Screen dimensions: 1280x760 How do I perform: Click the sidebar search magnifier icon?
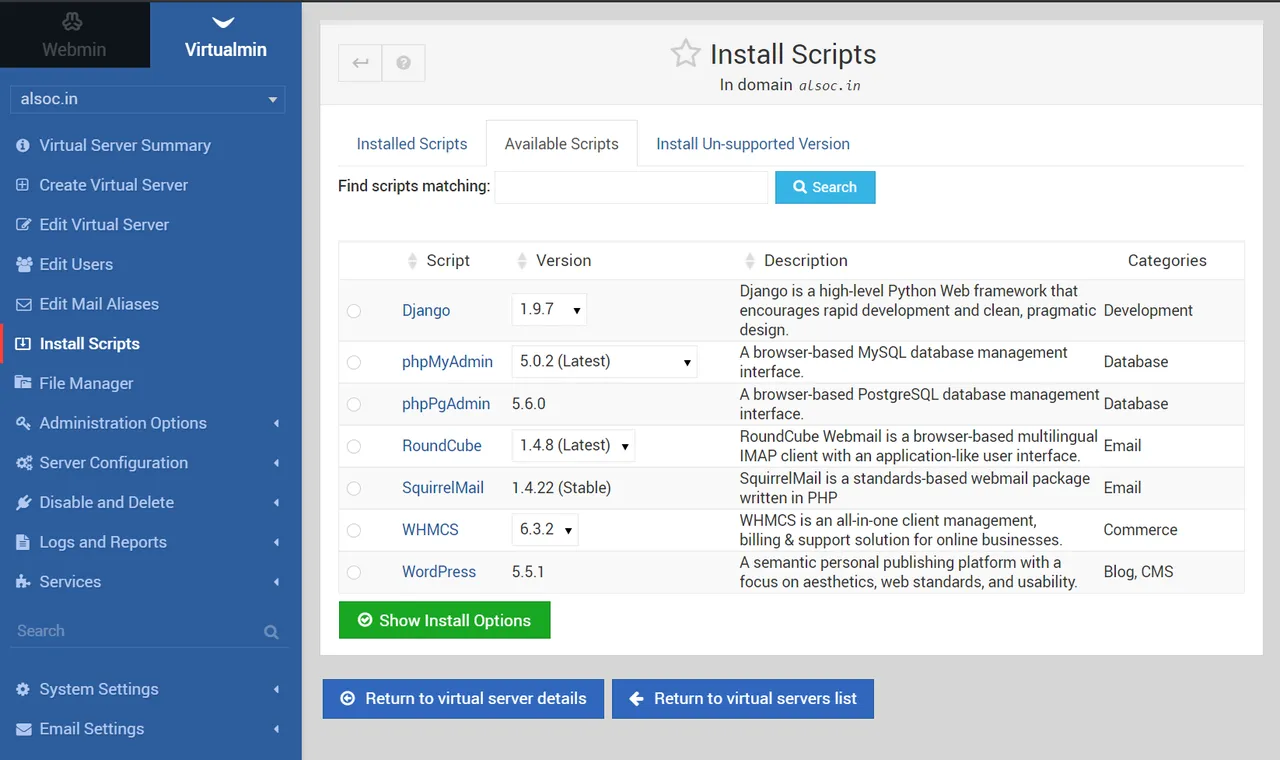271,632
